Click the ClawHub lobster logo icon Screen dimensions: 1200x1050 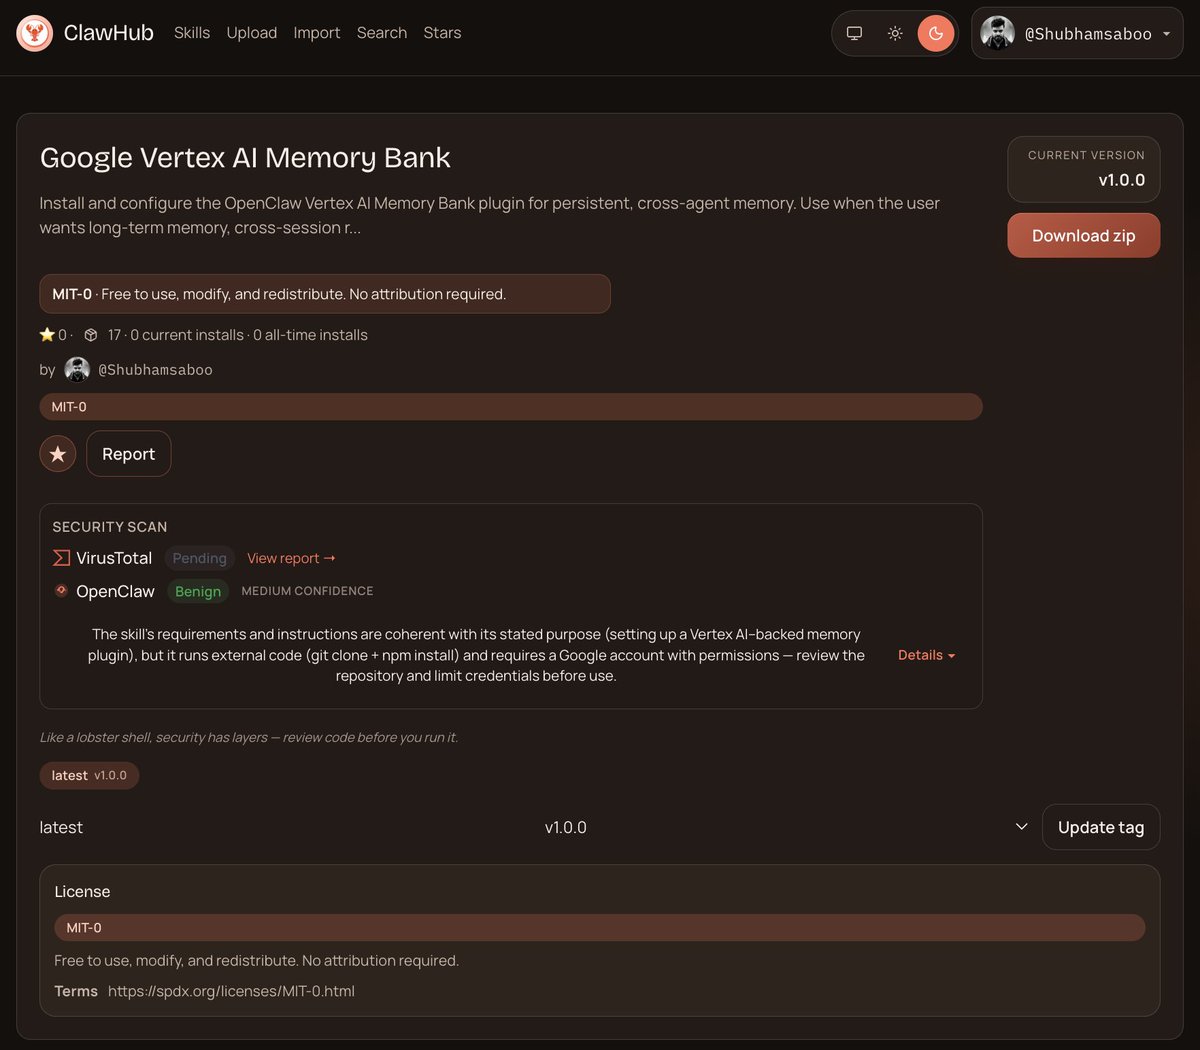pos(35,33)
